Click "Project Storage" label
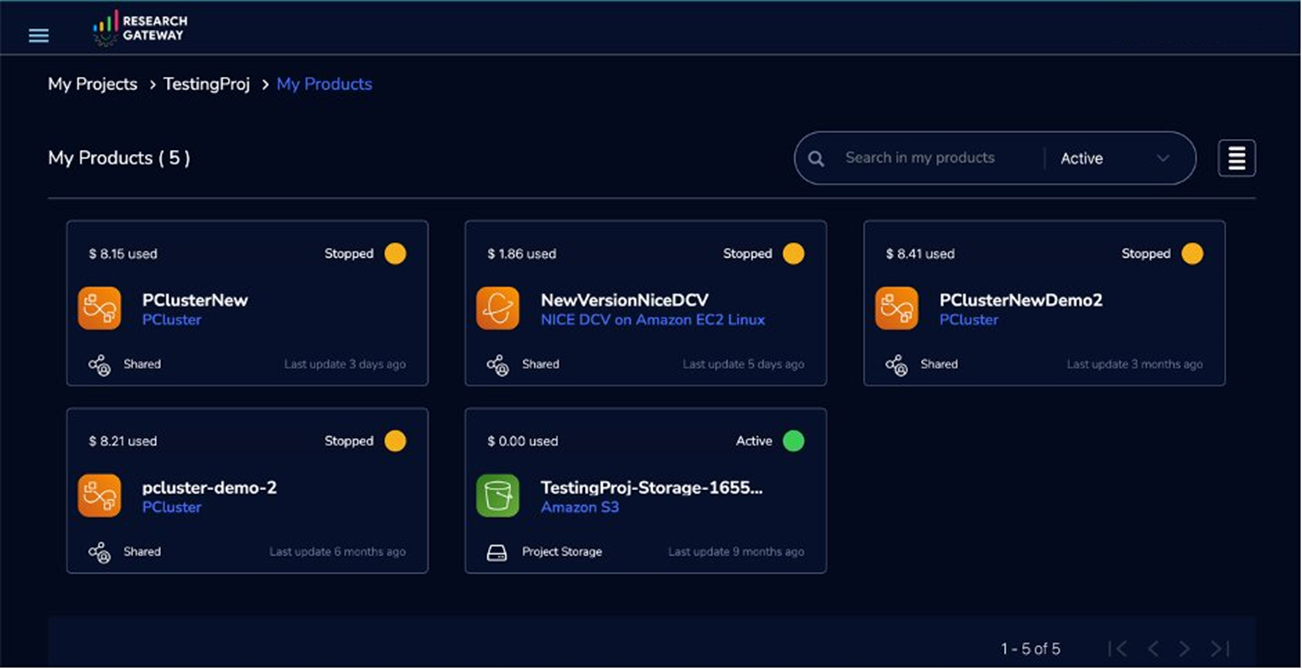 (562, 552)
